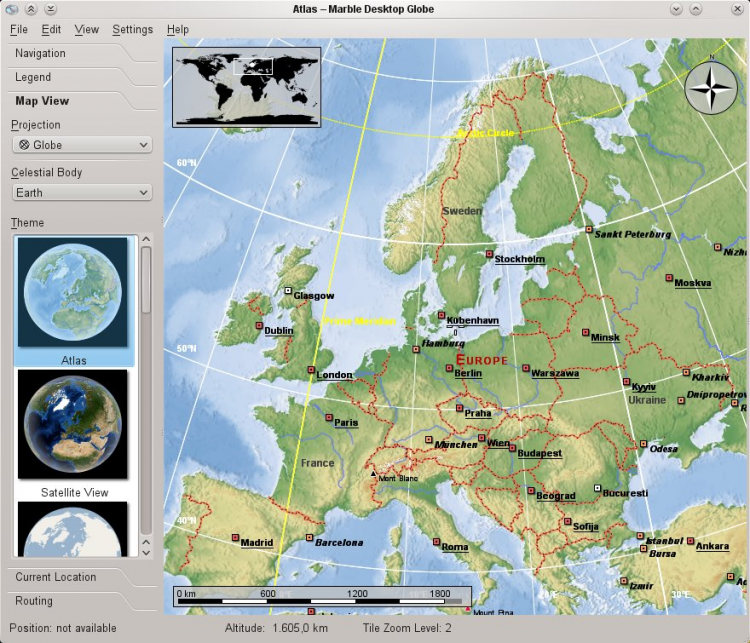Open the Settings menu
Viewport: 750px width, 643px height.
click(x=132, y=29)
